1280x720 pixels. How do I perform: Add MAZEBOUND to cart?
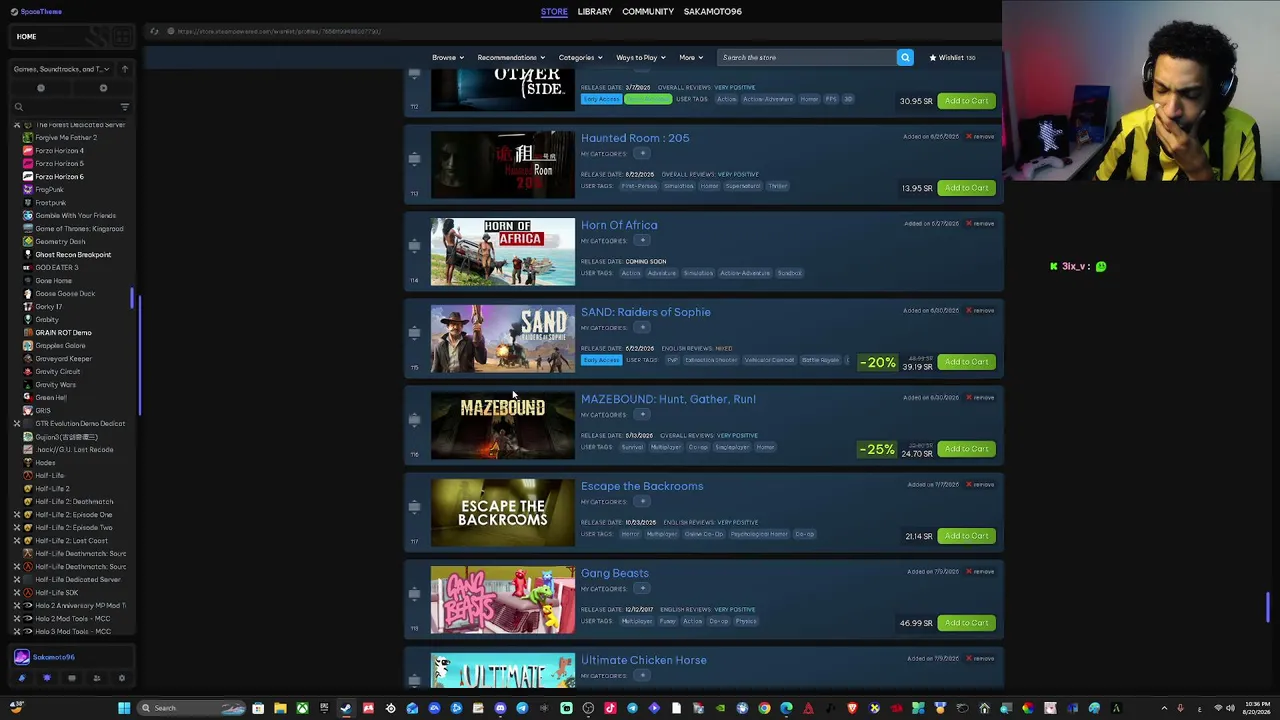point(966,449)
